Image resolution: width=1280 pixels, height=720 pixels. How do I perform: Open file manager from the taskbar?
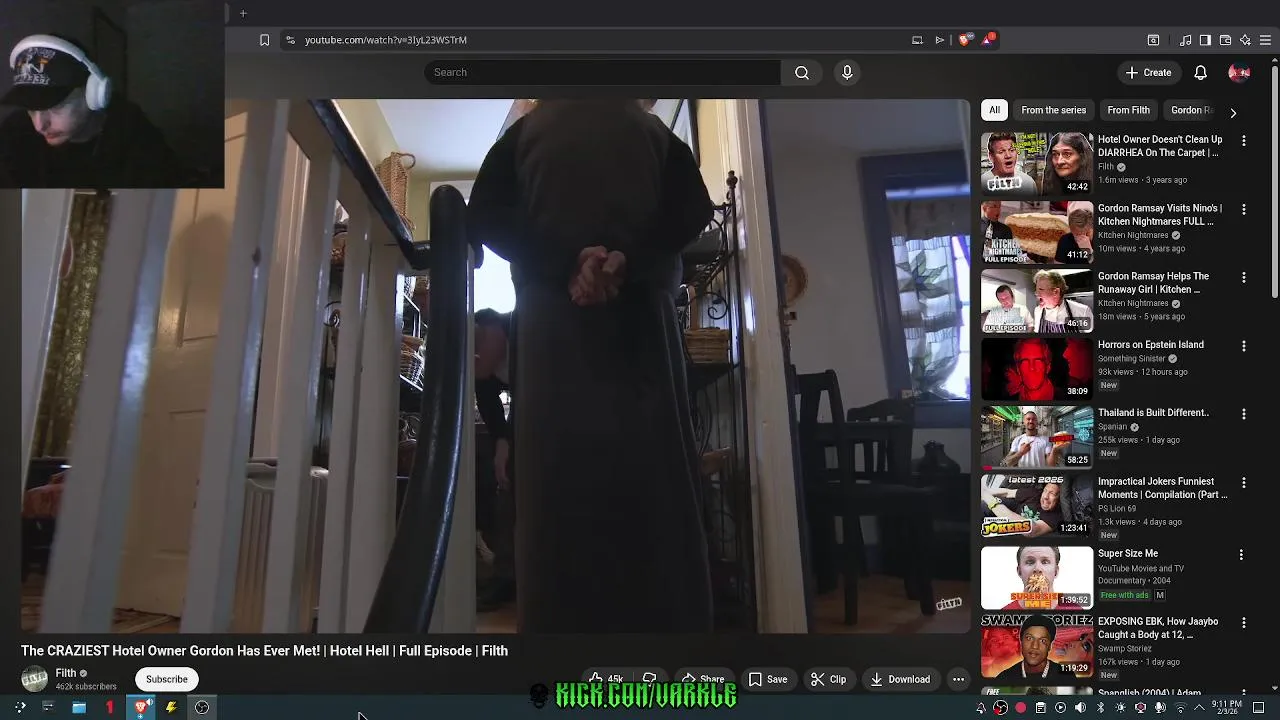(x=78, y=707)
